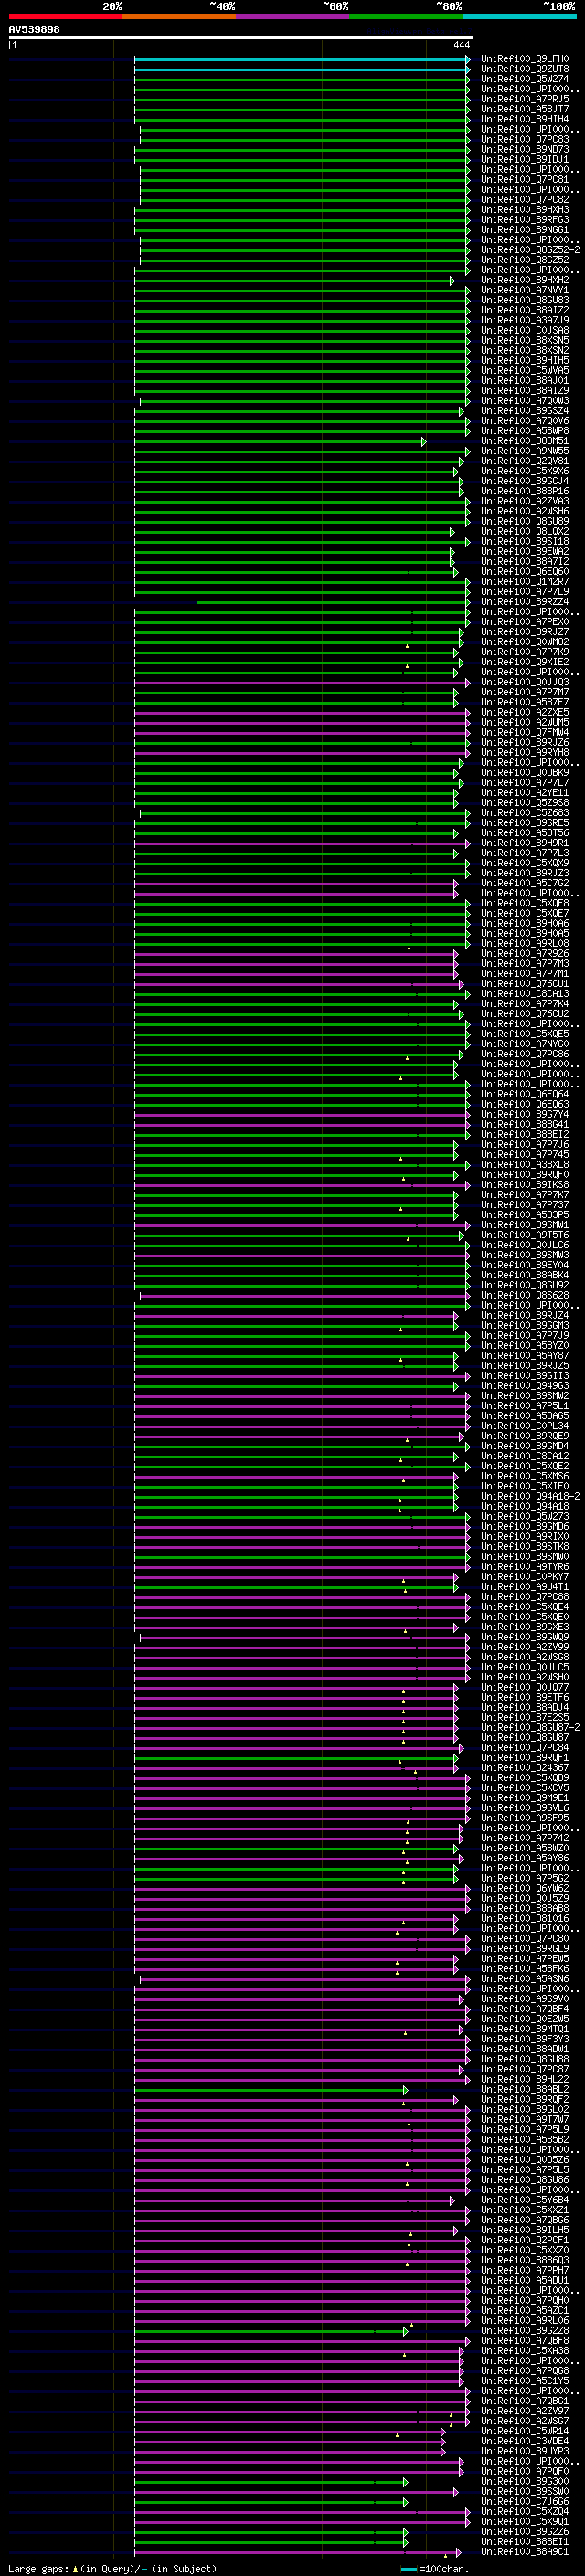The height and width of the screenshot is (2576, 585).
Task: Select hit label UniRef100_A2ZXE5
Action: (x=525, y=712)
